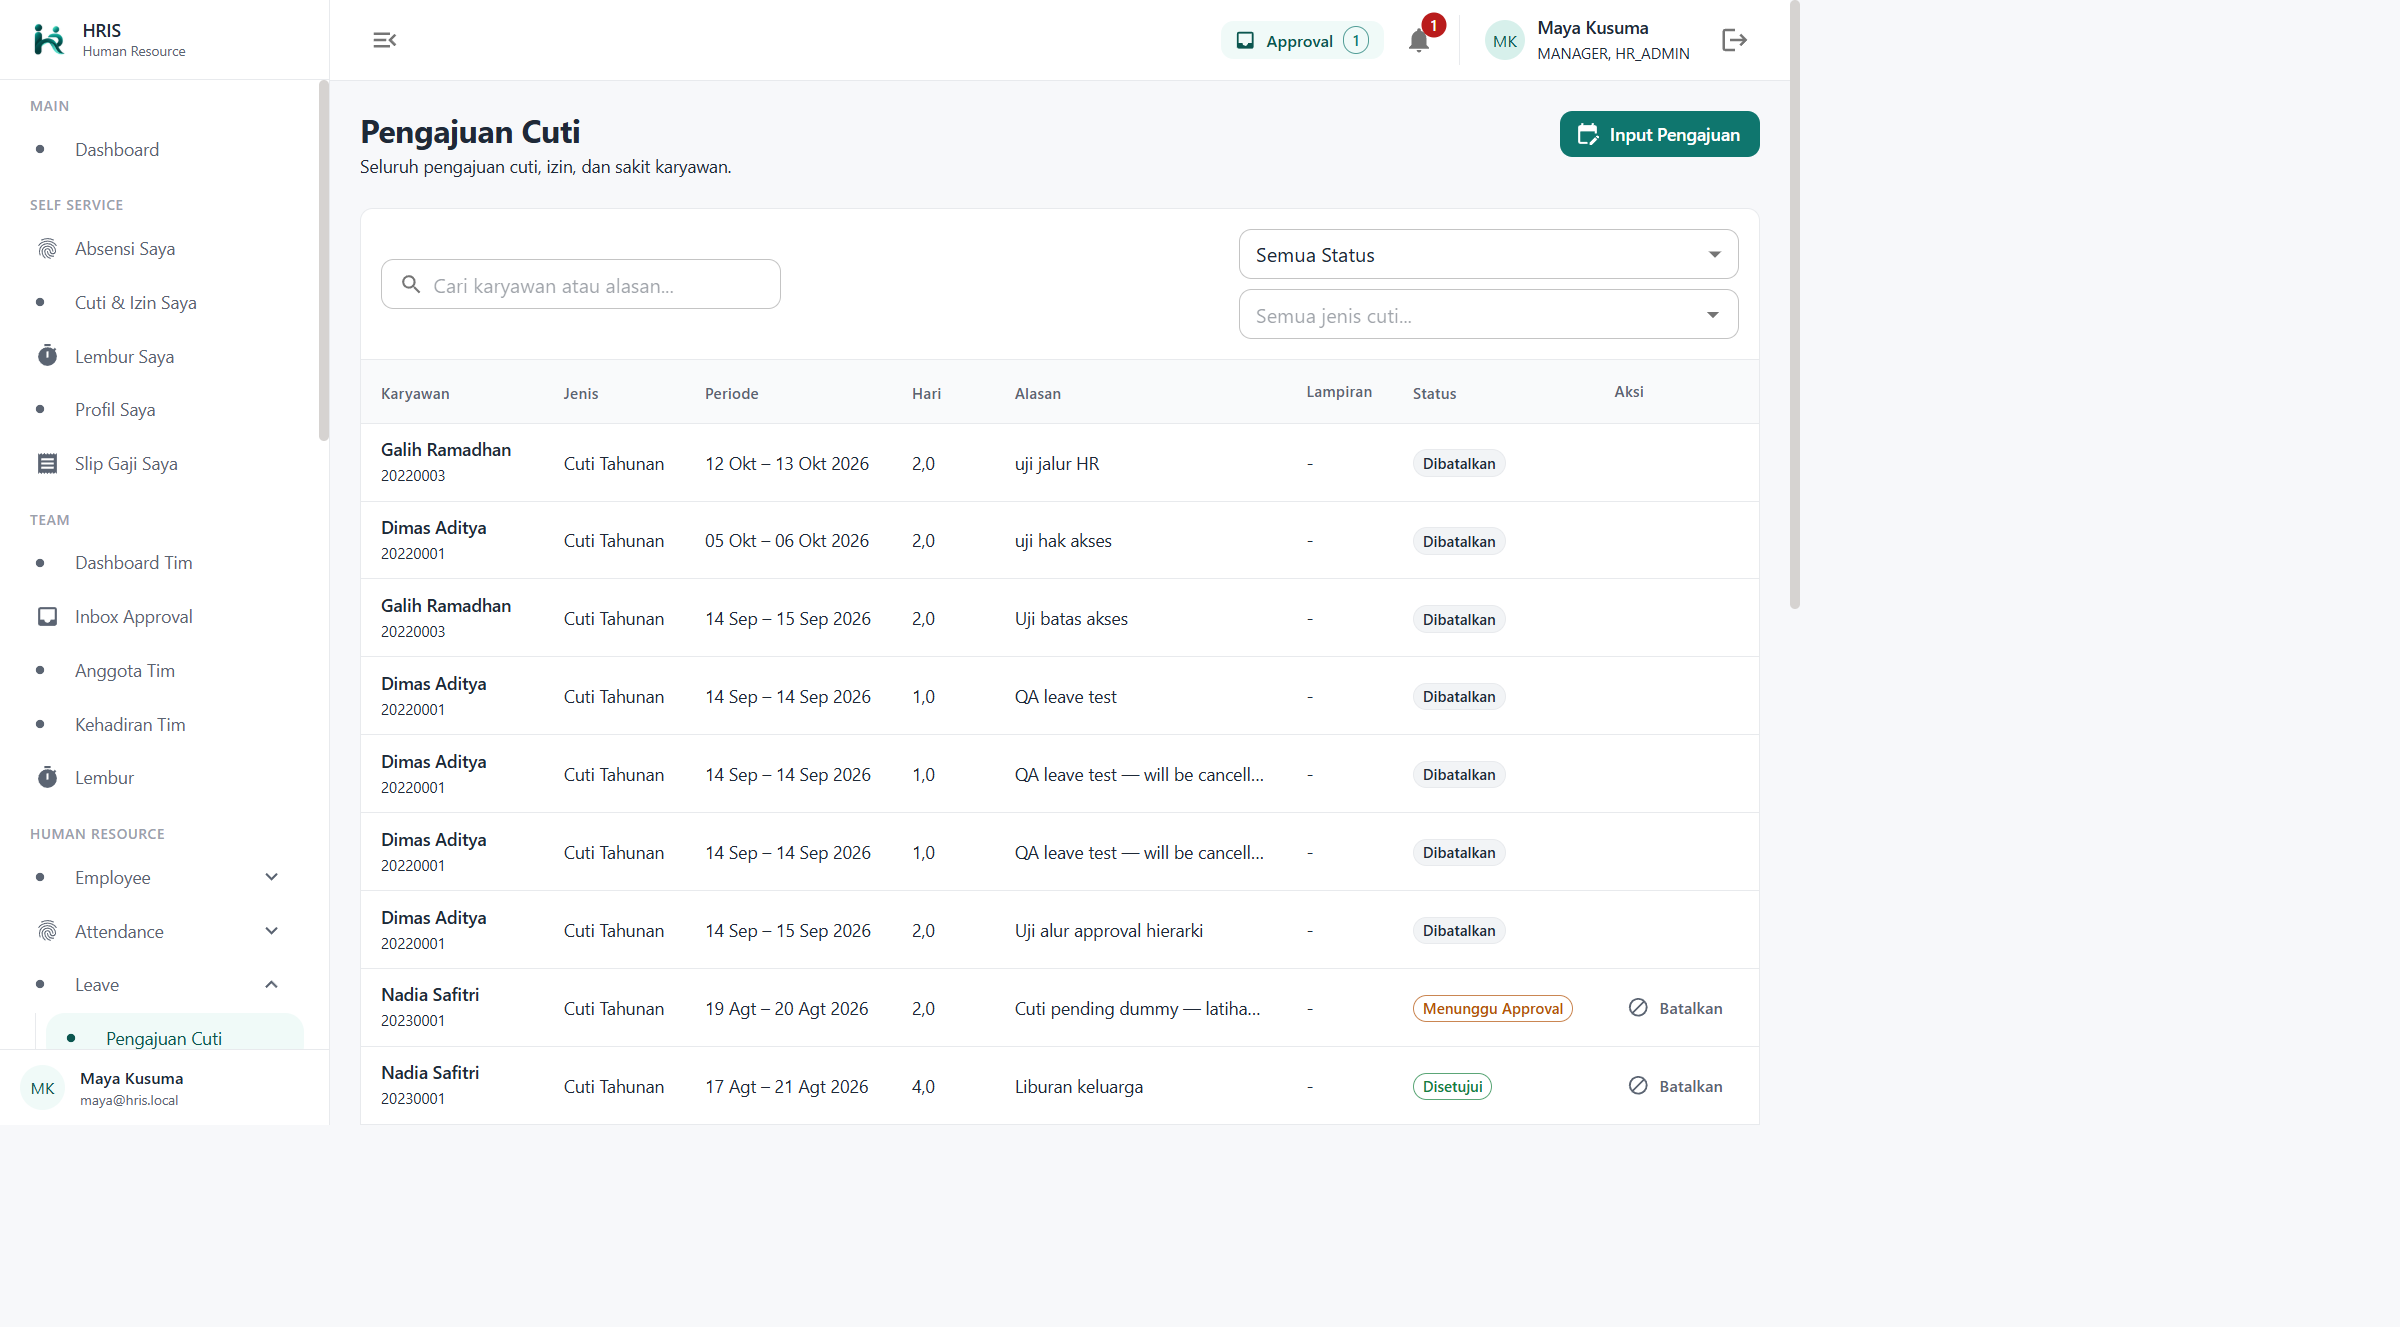This screenshot has height=1327, width=2400.
Task: Click search magnifier icon
Action: tap(411, 285)
